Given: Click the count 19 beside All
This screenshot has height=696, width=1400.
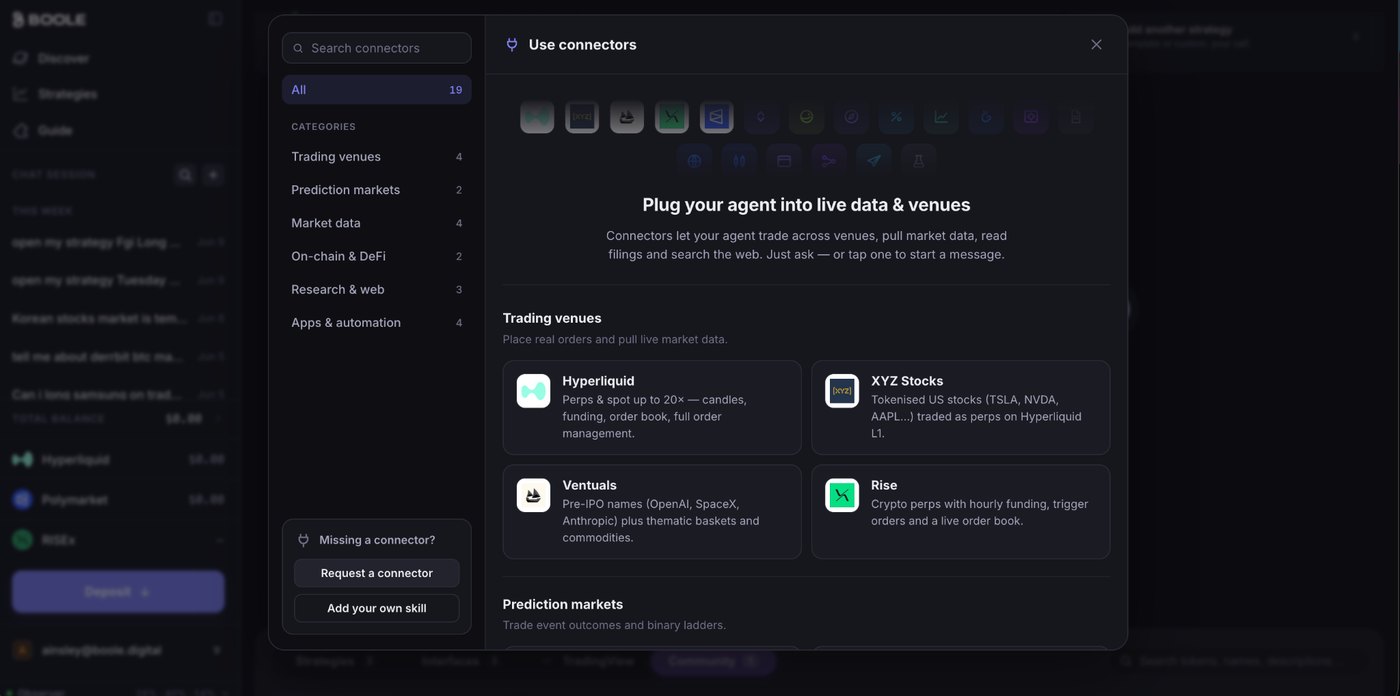Looking at the screenshot, I should pos(456,90).
